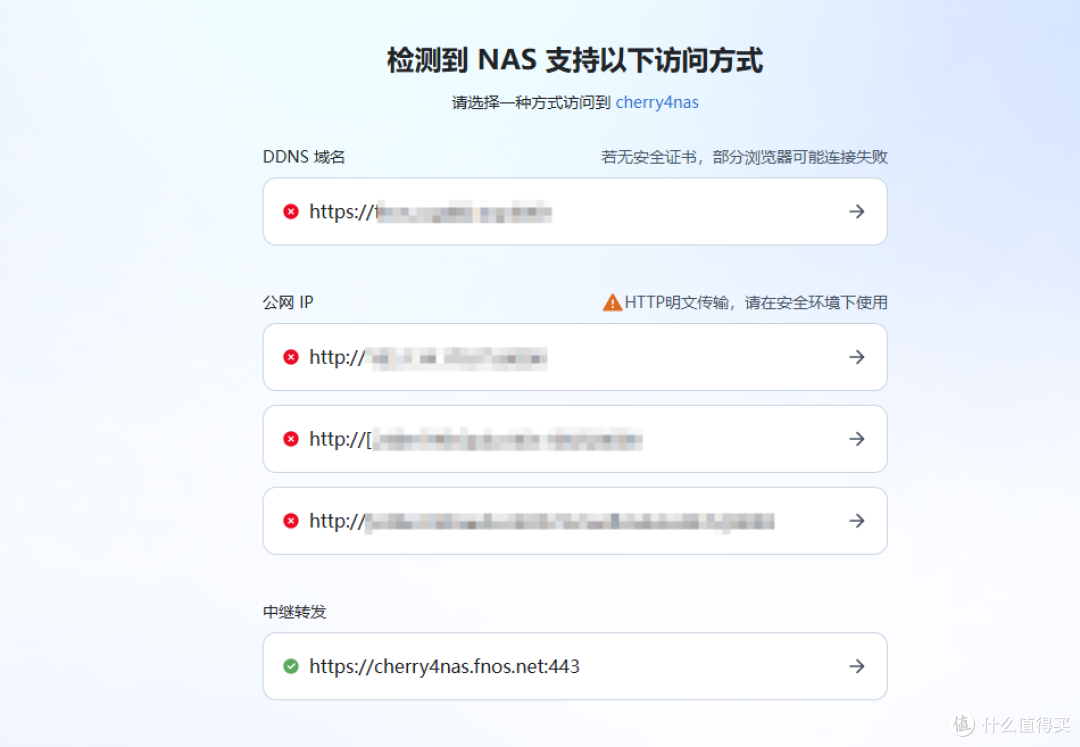Click the page title 检测到 NAS 支持以下访问方式
The height and width of the screenshot is (747, 1080).
(x=539, y=60)
